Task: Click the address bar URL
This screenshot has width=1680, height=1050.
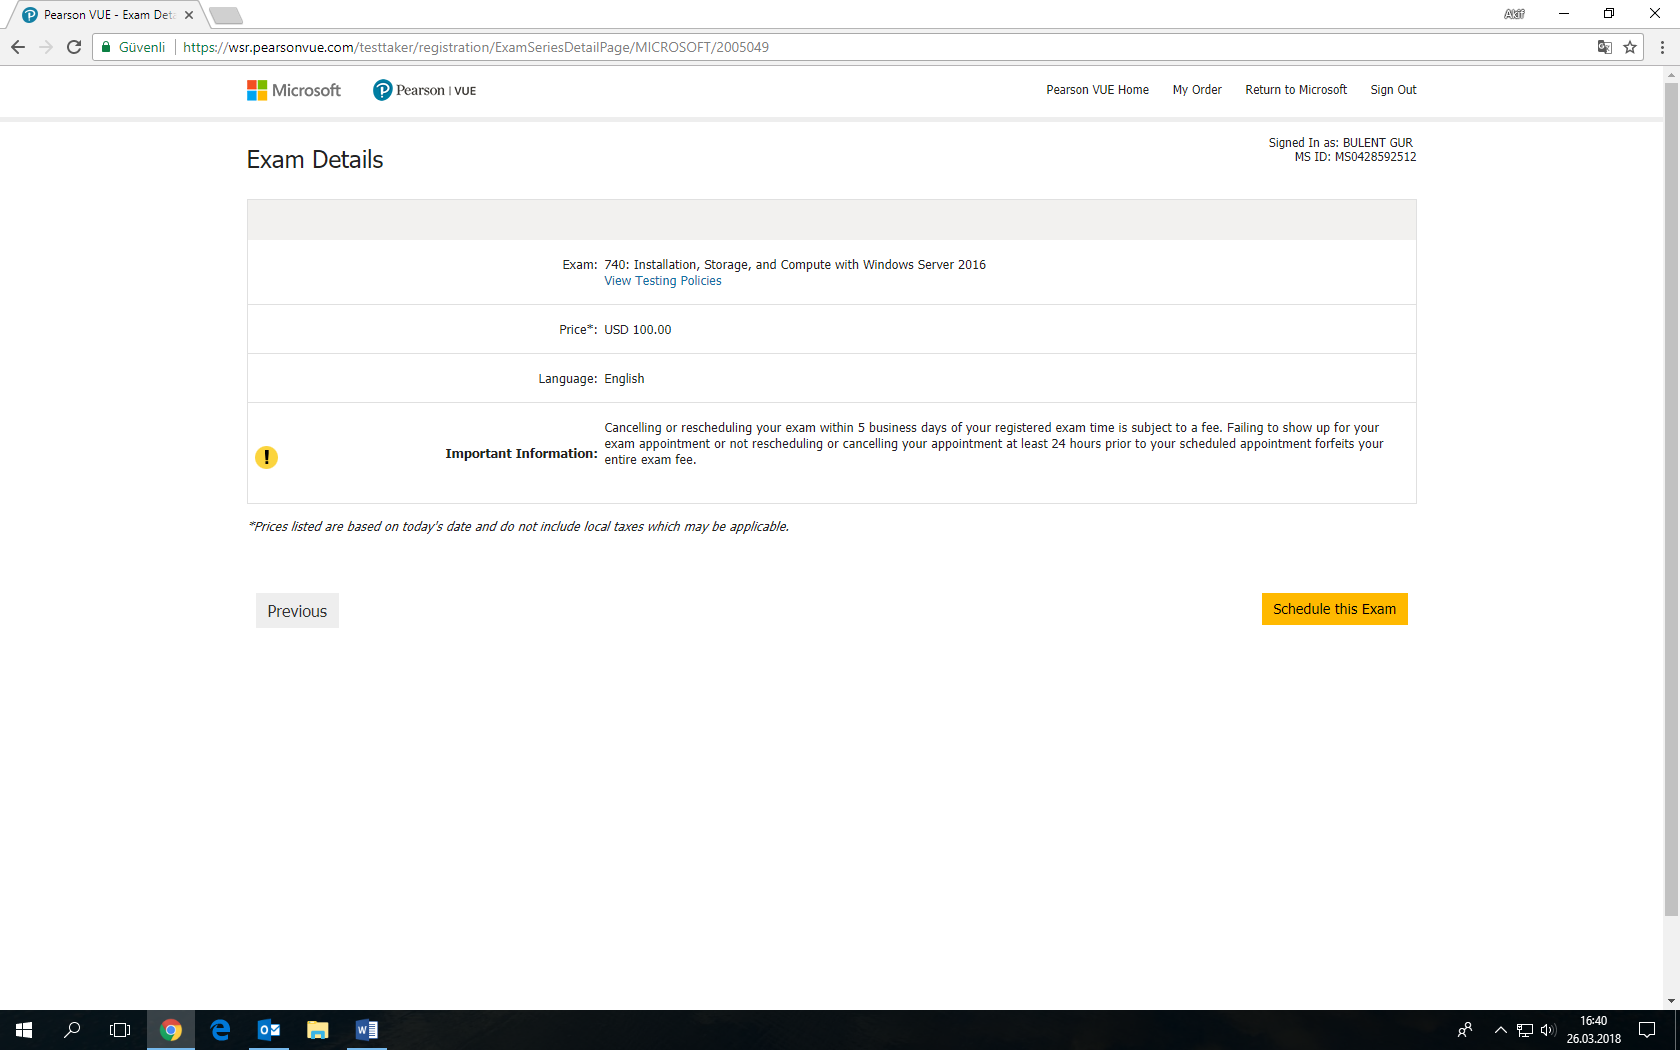Action: point(476,47)
